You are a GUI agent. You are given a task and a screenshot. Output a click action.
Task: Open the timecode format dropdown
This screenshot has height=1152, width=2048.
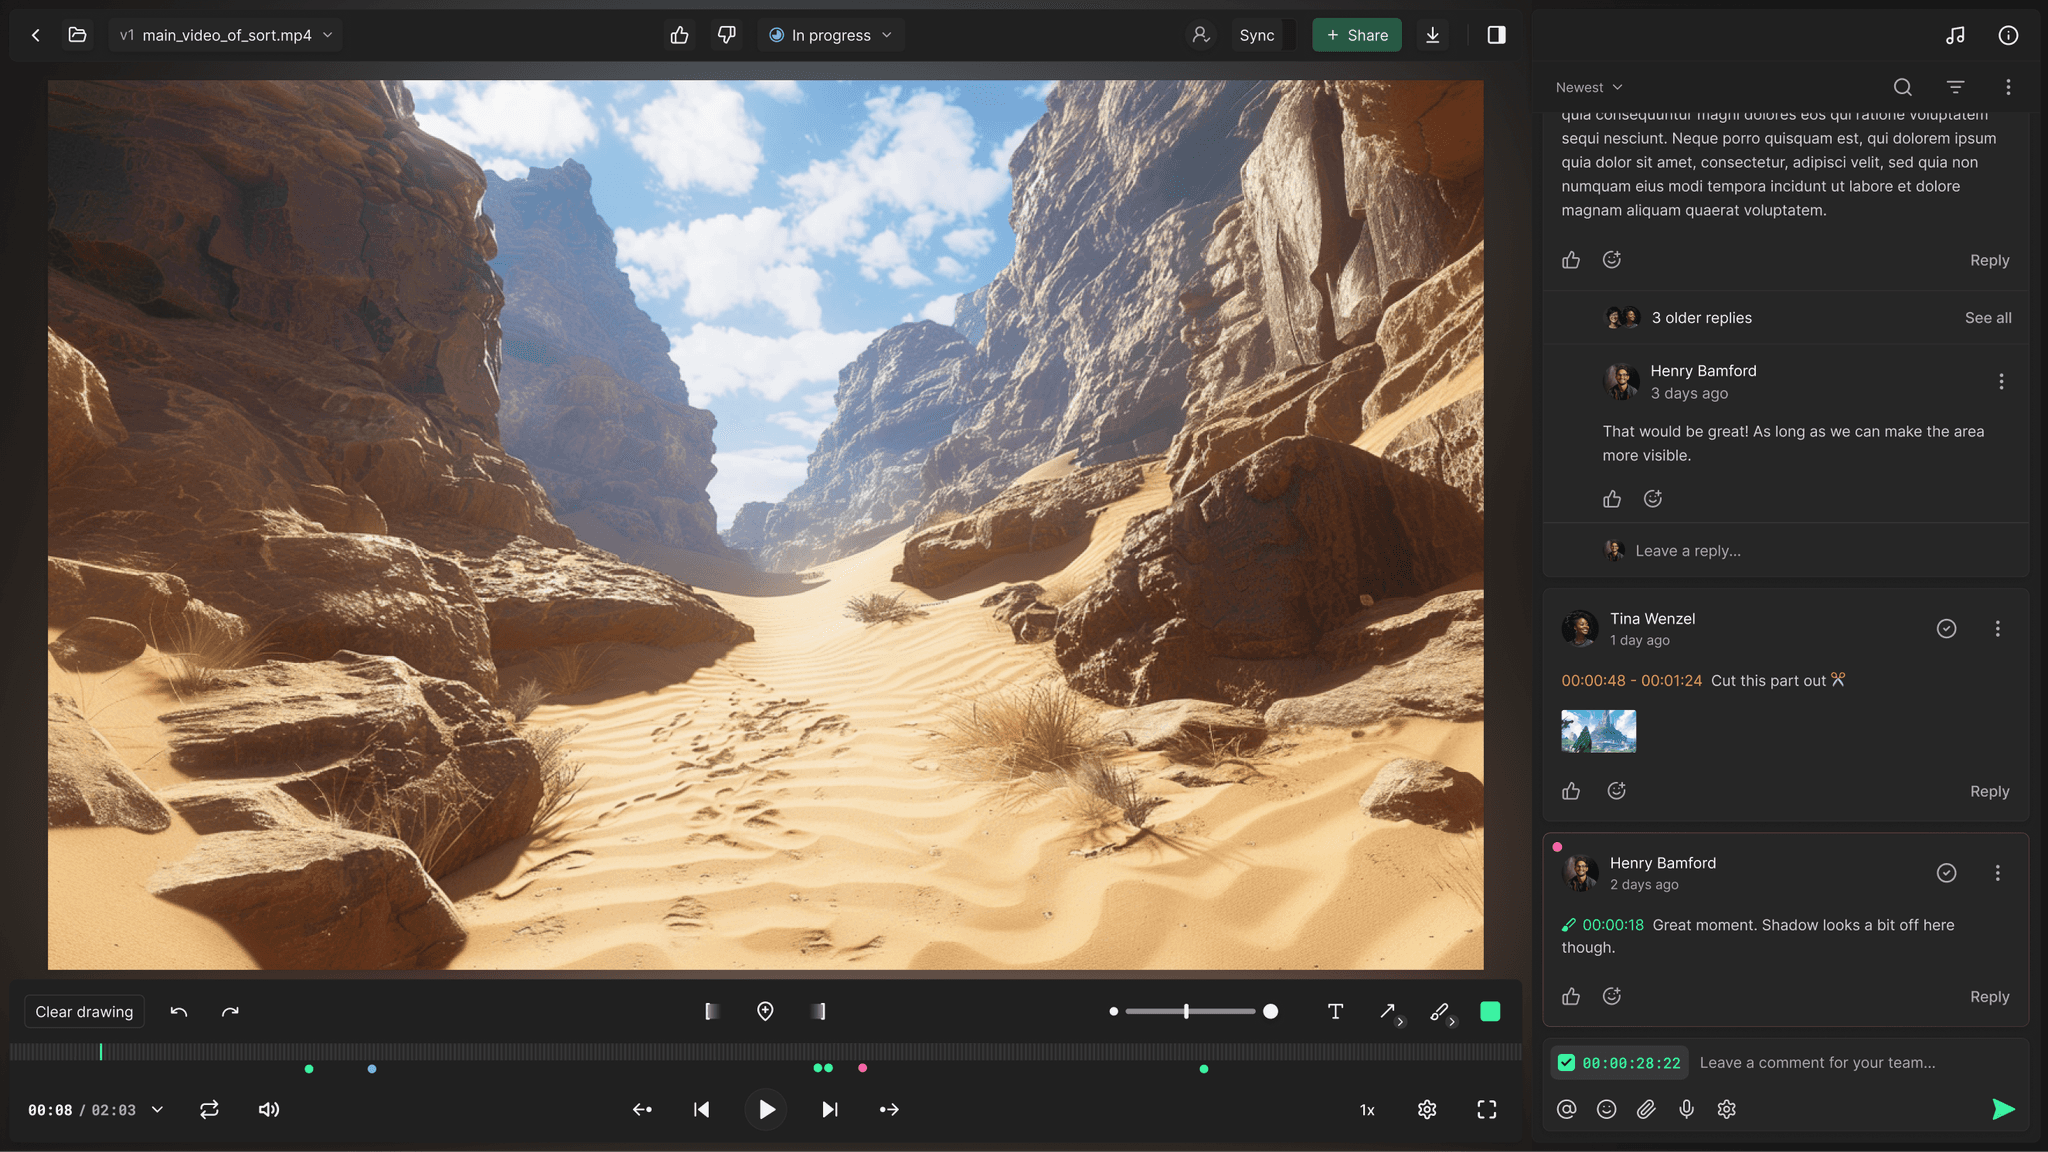pyautogui.click(x=157, y=1110)
